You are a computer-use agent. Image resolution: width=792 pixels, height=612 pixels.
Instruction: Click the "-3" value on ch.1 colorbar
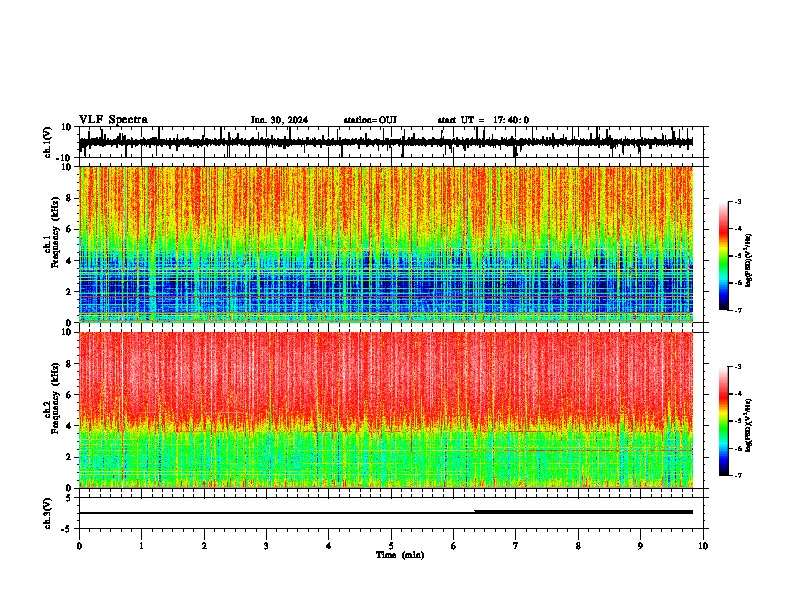(x=738, y=202)
